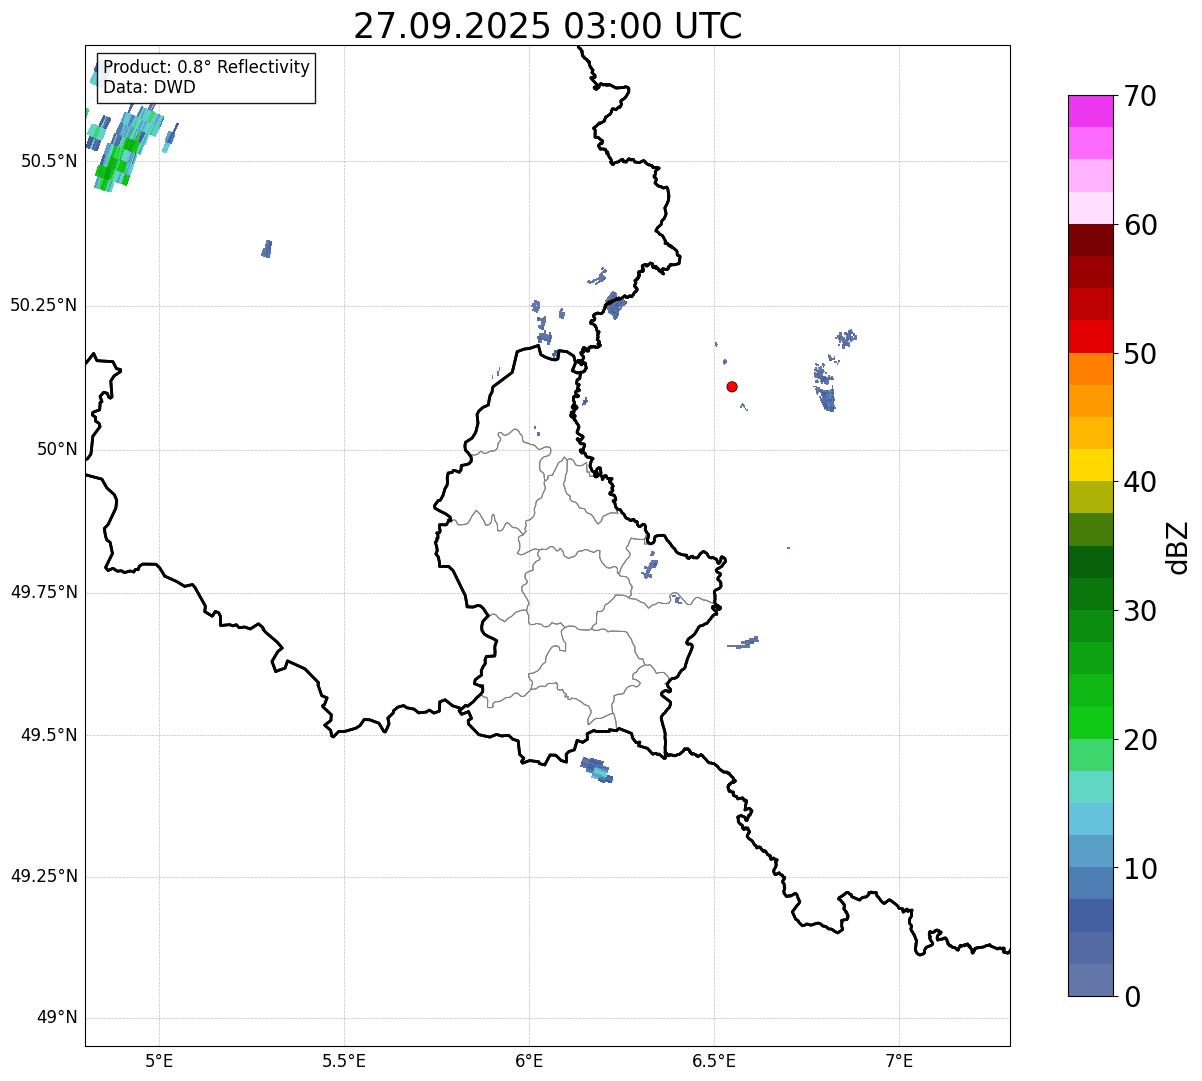The height and width of the screenshot is (1081, 1202).
Task: Click the colorbar tick label 10
Action: (1139, 869)
